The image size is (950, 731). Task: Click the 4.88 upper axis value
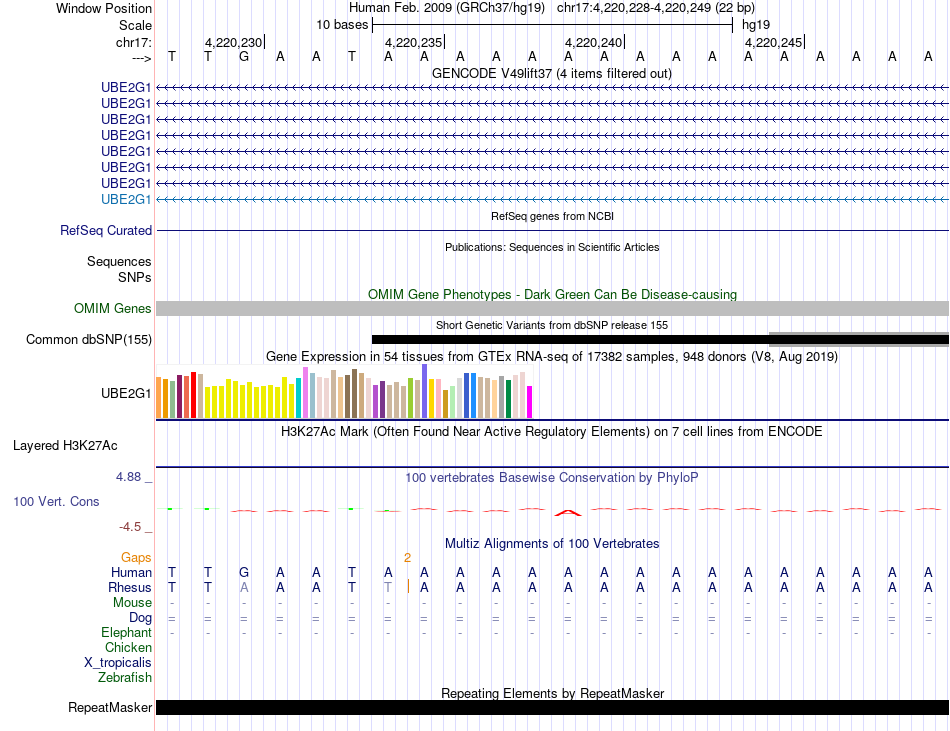pyautogui.click(x=128, y=477)
